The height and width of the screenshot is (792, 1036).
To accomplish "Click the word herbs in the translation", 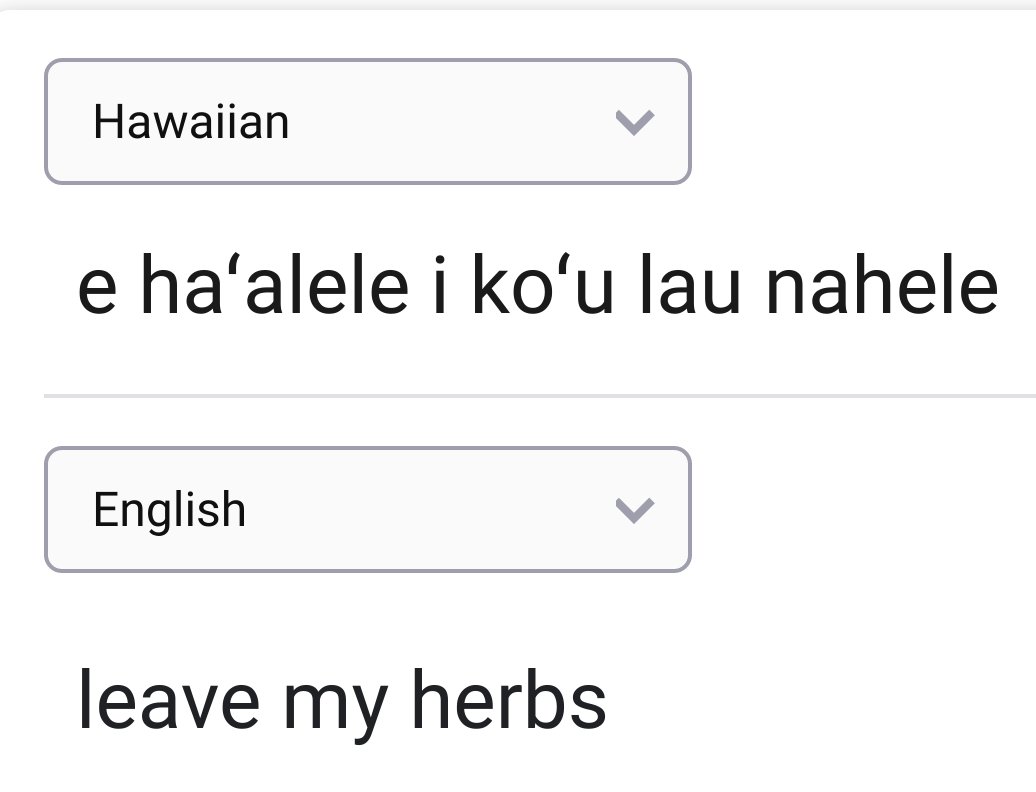I will pos(509,699).
